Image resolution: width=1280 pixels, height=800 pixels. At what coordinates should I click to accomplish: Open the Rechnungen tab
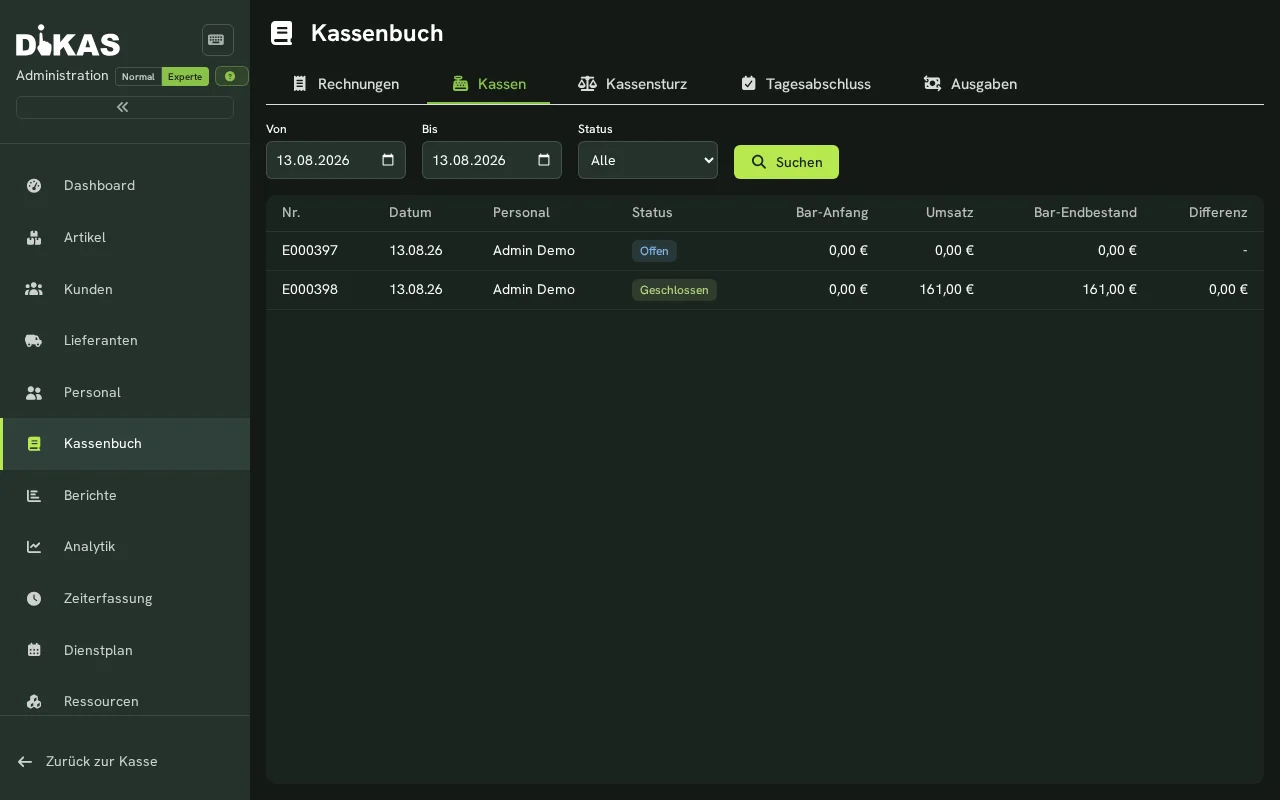[346, 84]
